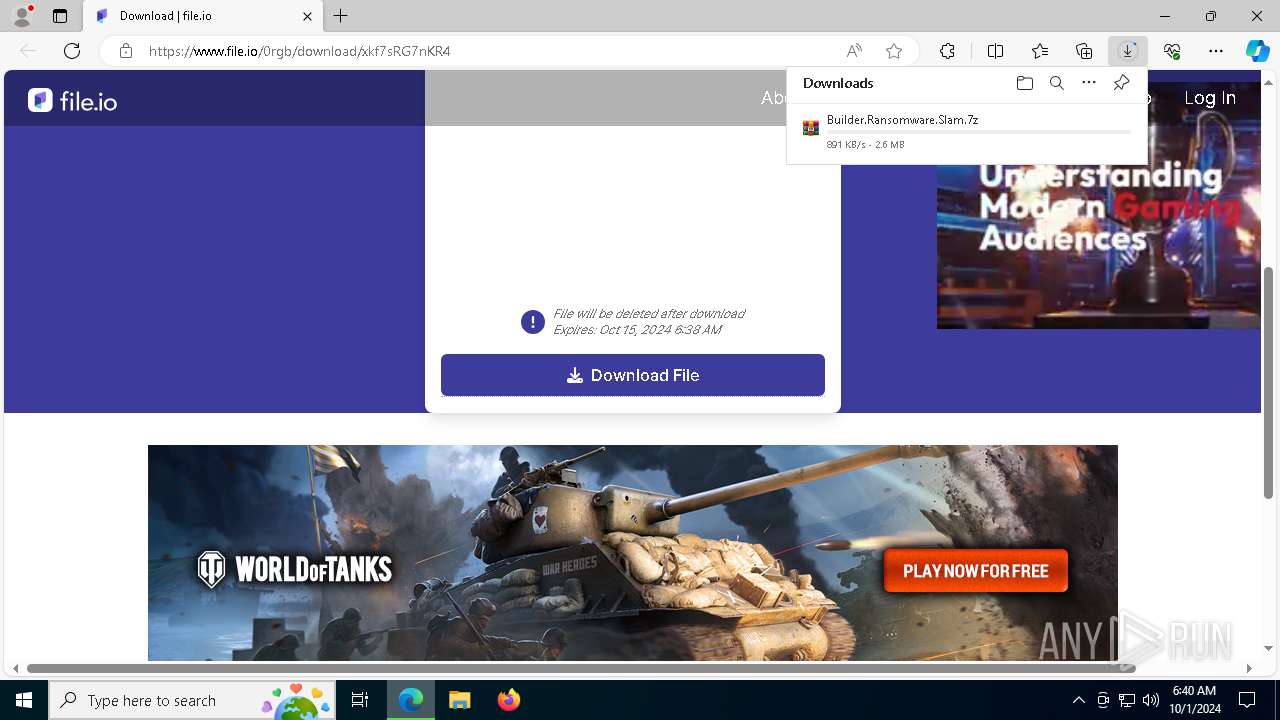
Task: Open the Favorites list
Action: point(1040,51)
